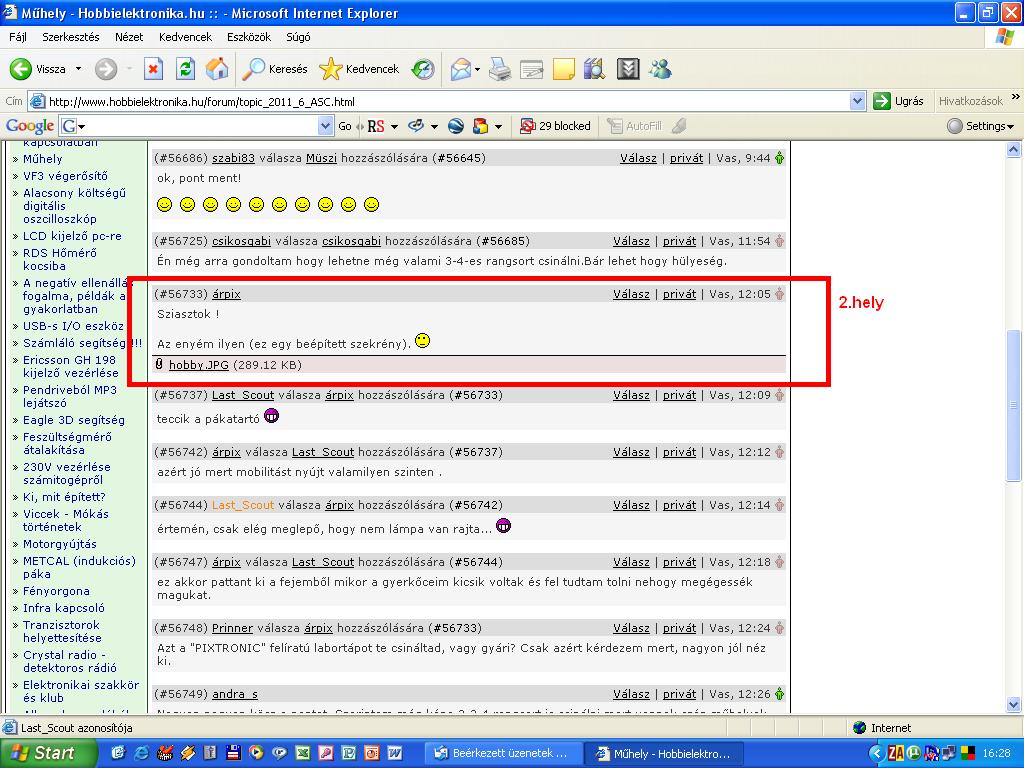Click privát on post #56686
This screenshot has height=768, width=1024.
click(686, 158)
